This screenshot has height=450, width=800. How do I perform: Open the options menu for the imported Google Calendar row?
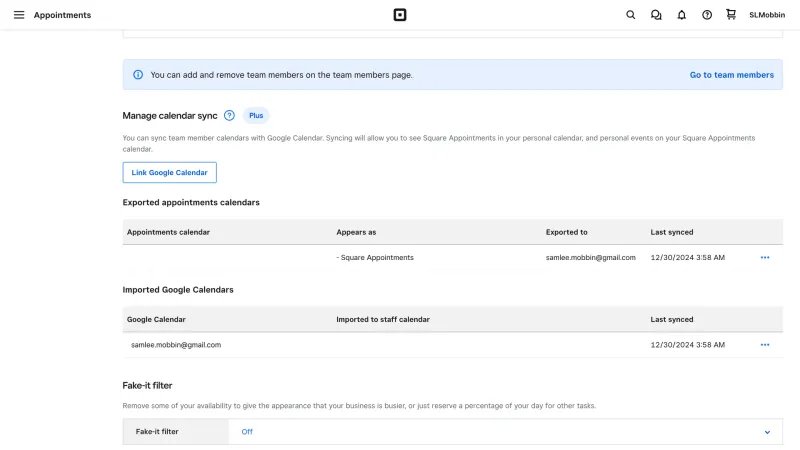(x=765, y=345)
